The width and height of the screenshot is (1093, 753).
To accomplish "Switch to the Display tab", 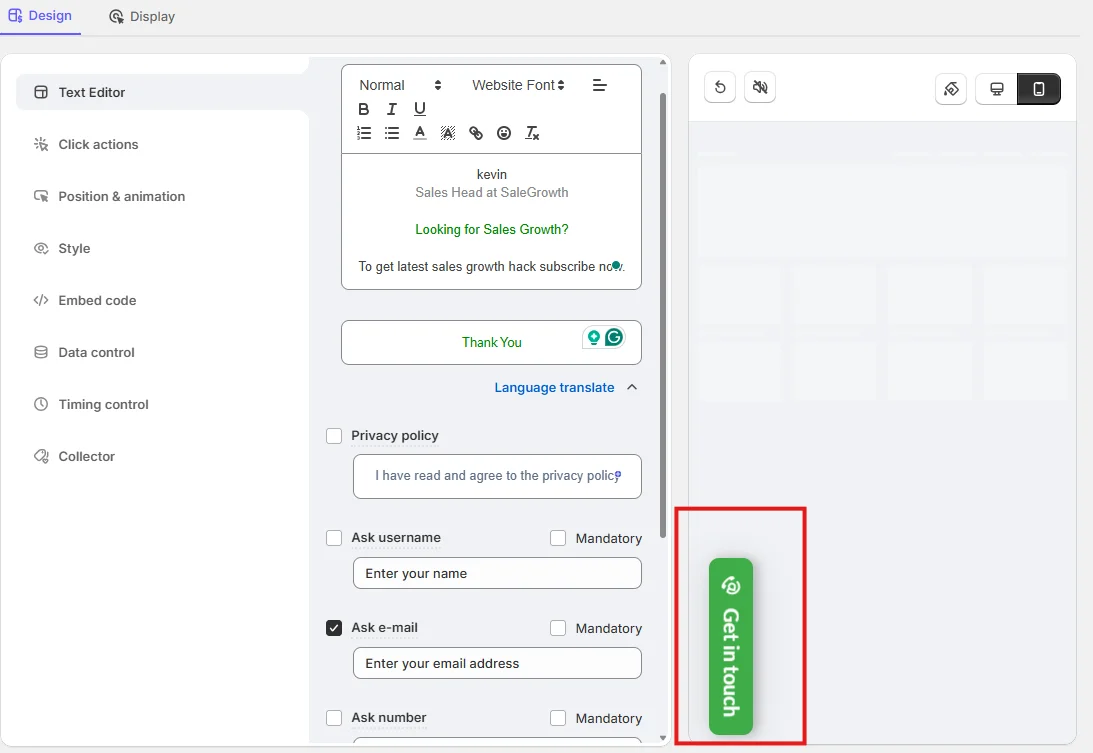I will [x=142, y=16].
